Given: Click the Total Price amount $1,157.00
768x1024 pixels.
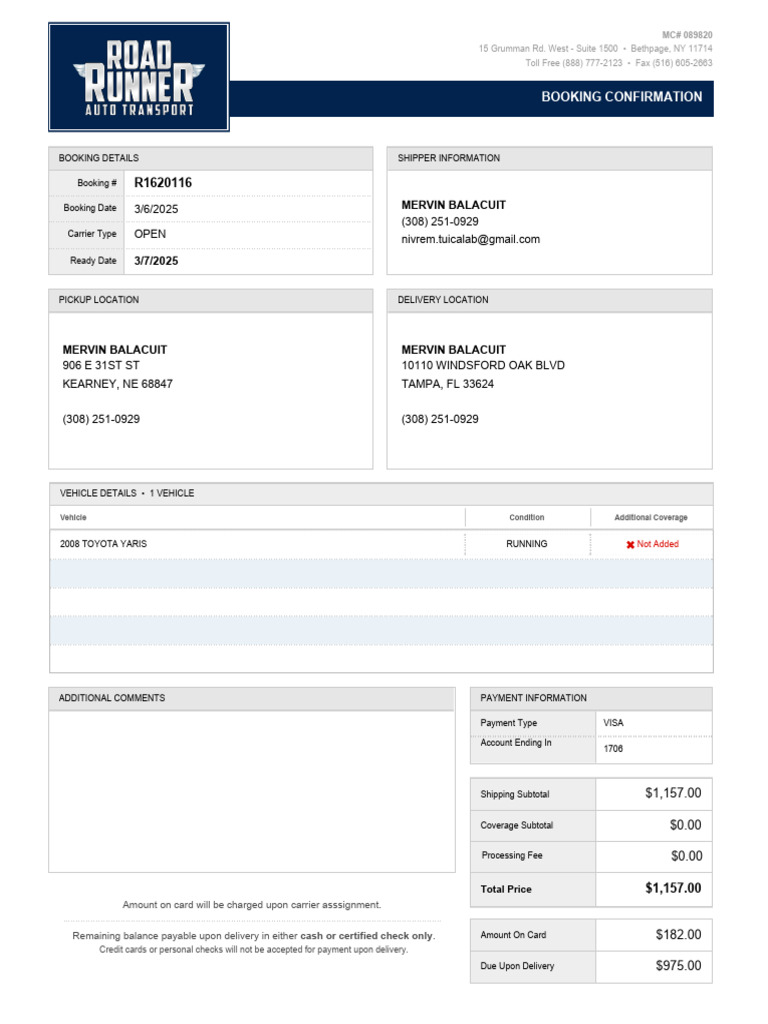Looking at the screenshot, I should point(673,888).
